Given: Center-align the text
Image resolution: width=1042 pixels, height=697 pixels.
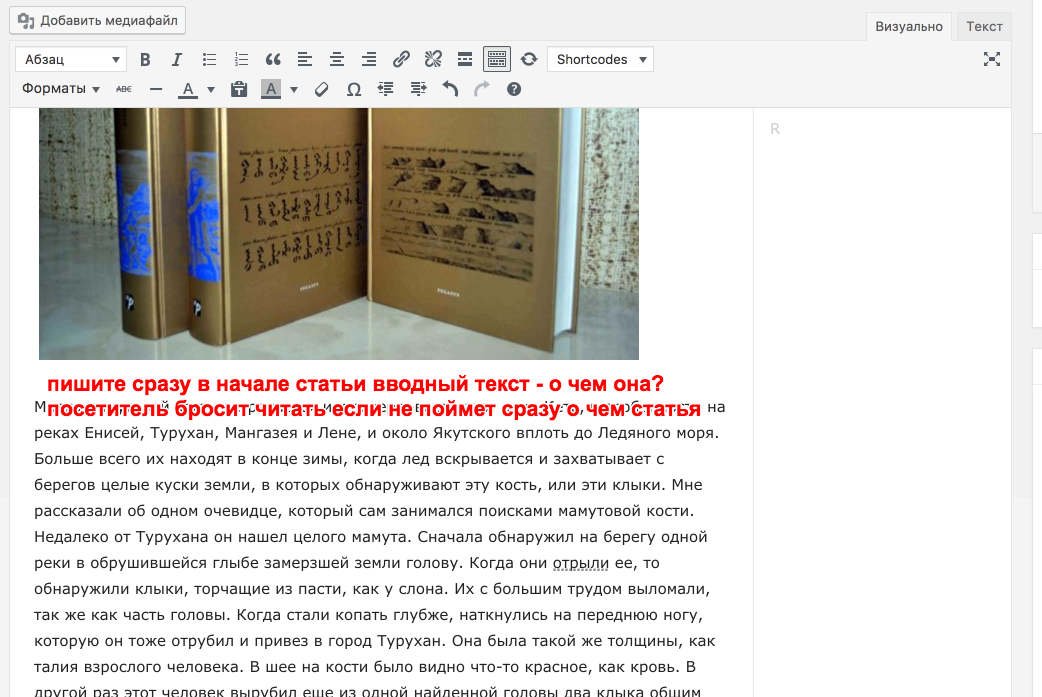Looking at the screenshot, I should pos(337,60).
